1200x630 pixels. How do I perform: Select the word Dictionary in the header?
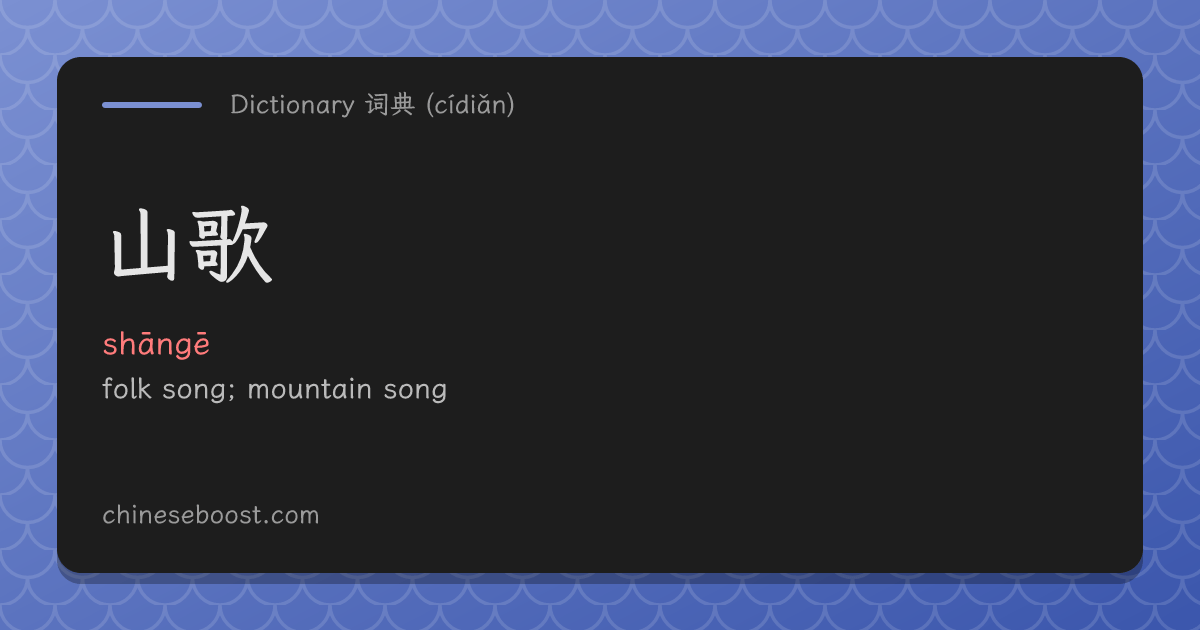pyautogui.click(x=292, y=104)
